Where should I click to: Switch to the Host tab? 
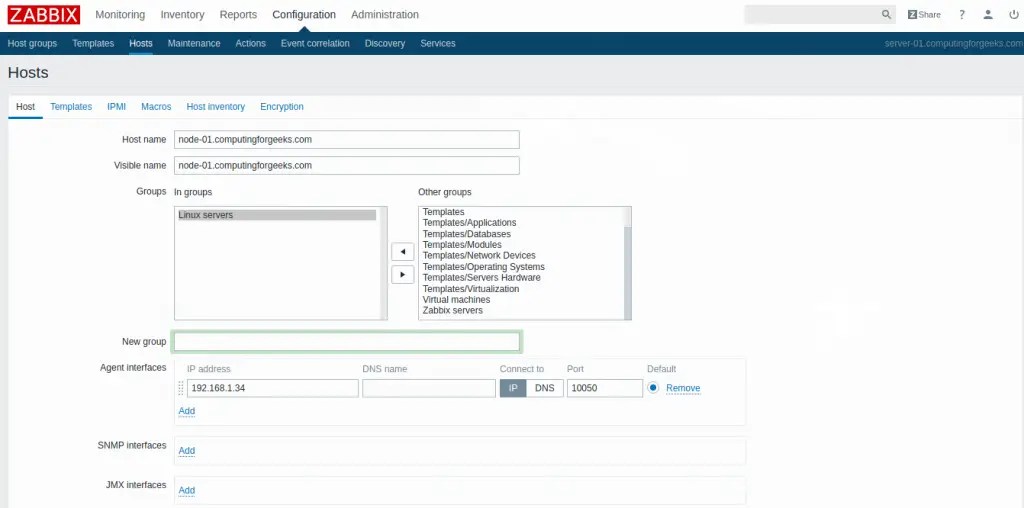tap(25, 106)
